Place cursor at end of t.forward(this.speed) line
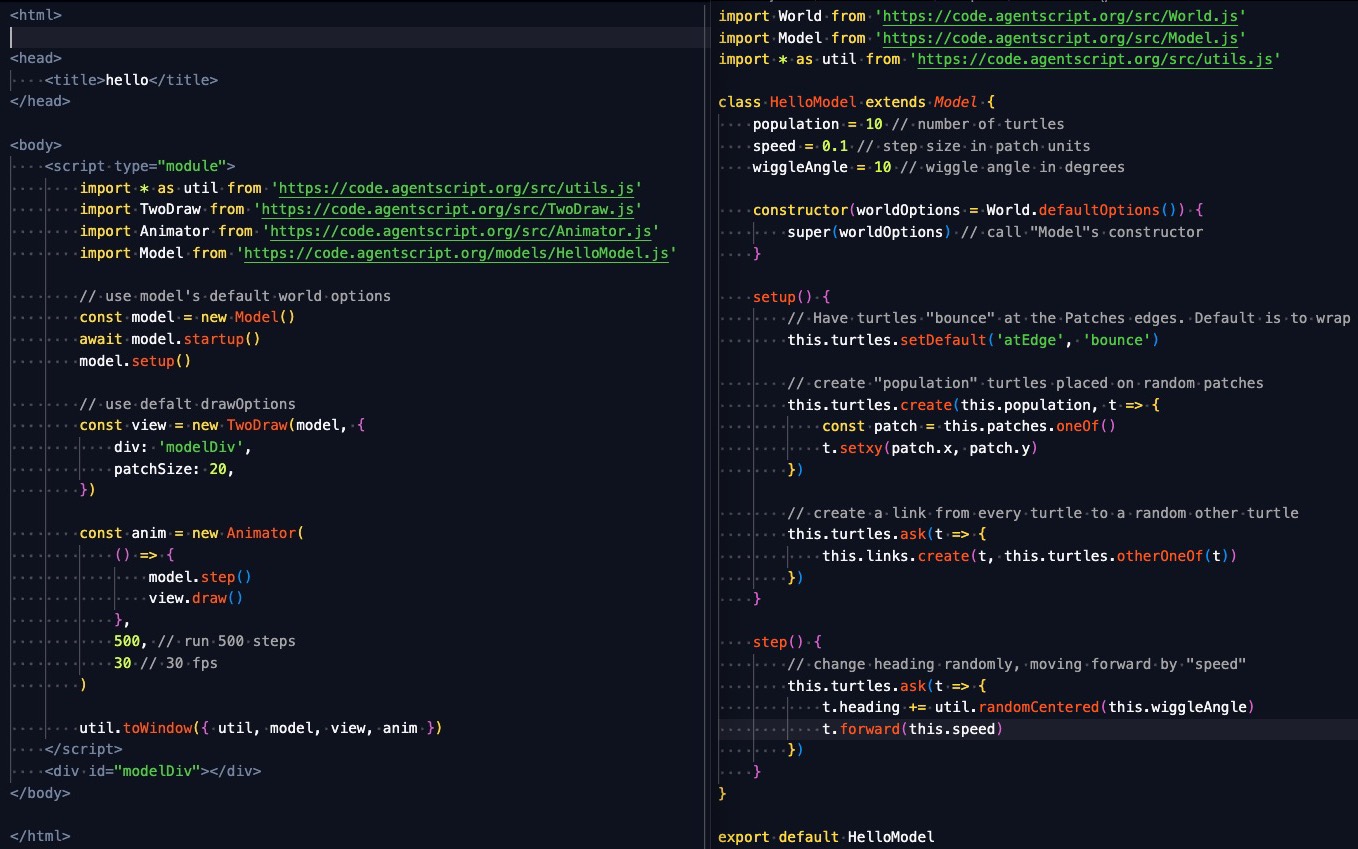This screenshot has height=849, width=1358. (1004, 729)
